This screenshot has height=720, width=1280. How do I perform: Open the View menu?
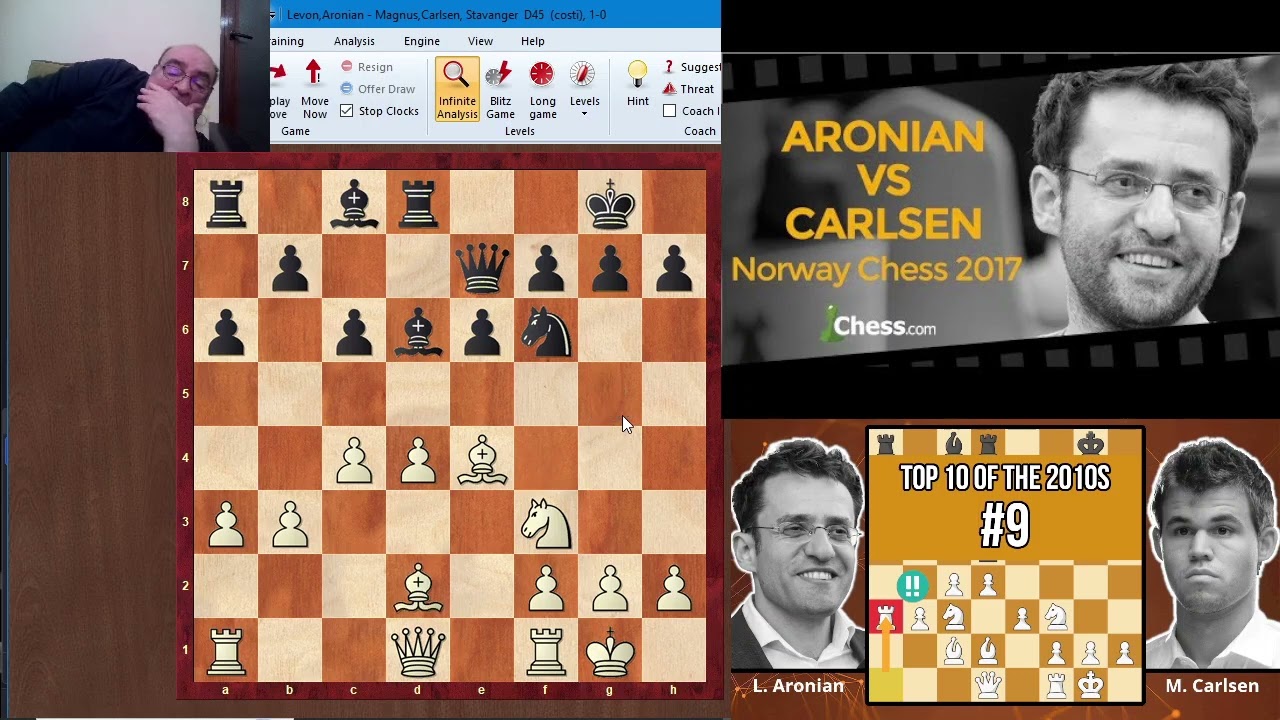480,41
